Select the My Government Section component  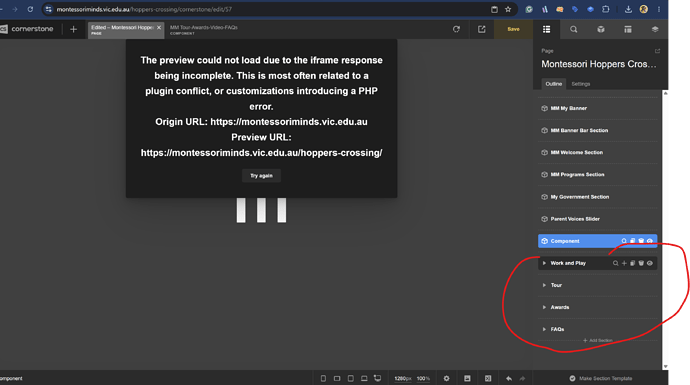(x=598, y=197)
